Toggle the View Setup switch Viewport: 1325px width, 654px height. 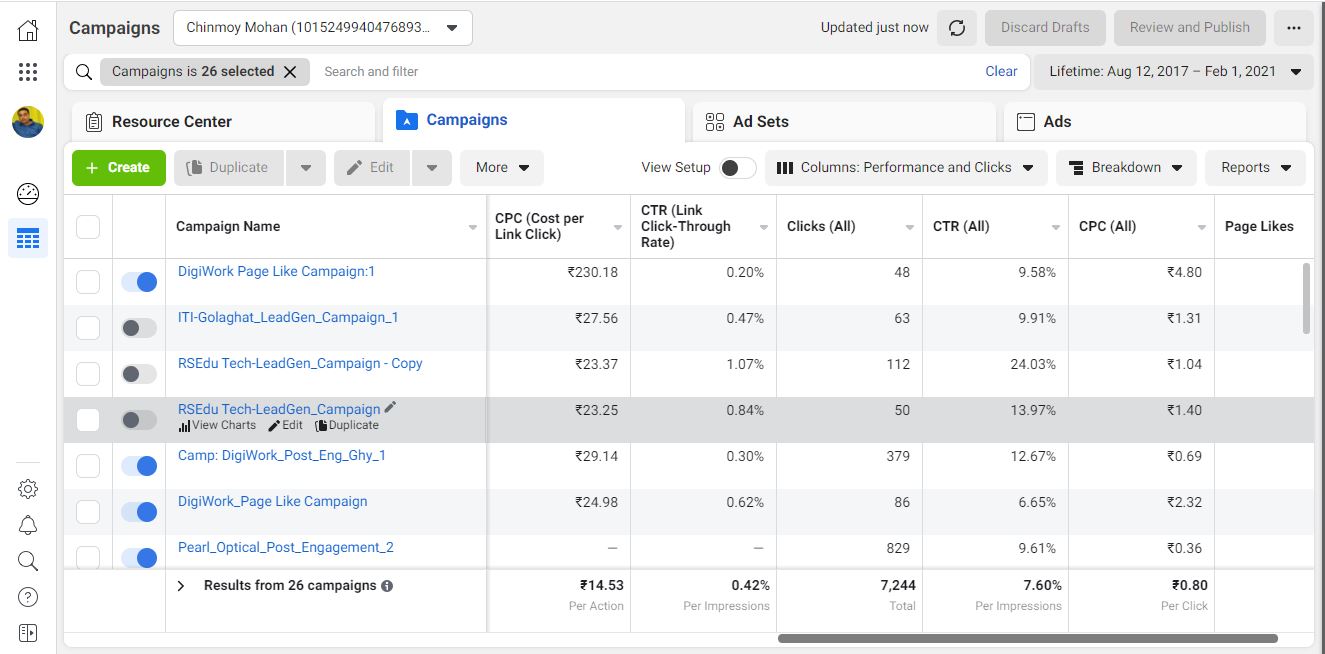738,168
